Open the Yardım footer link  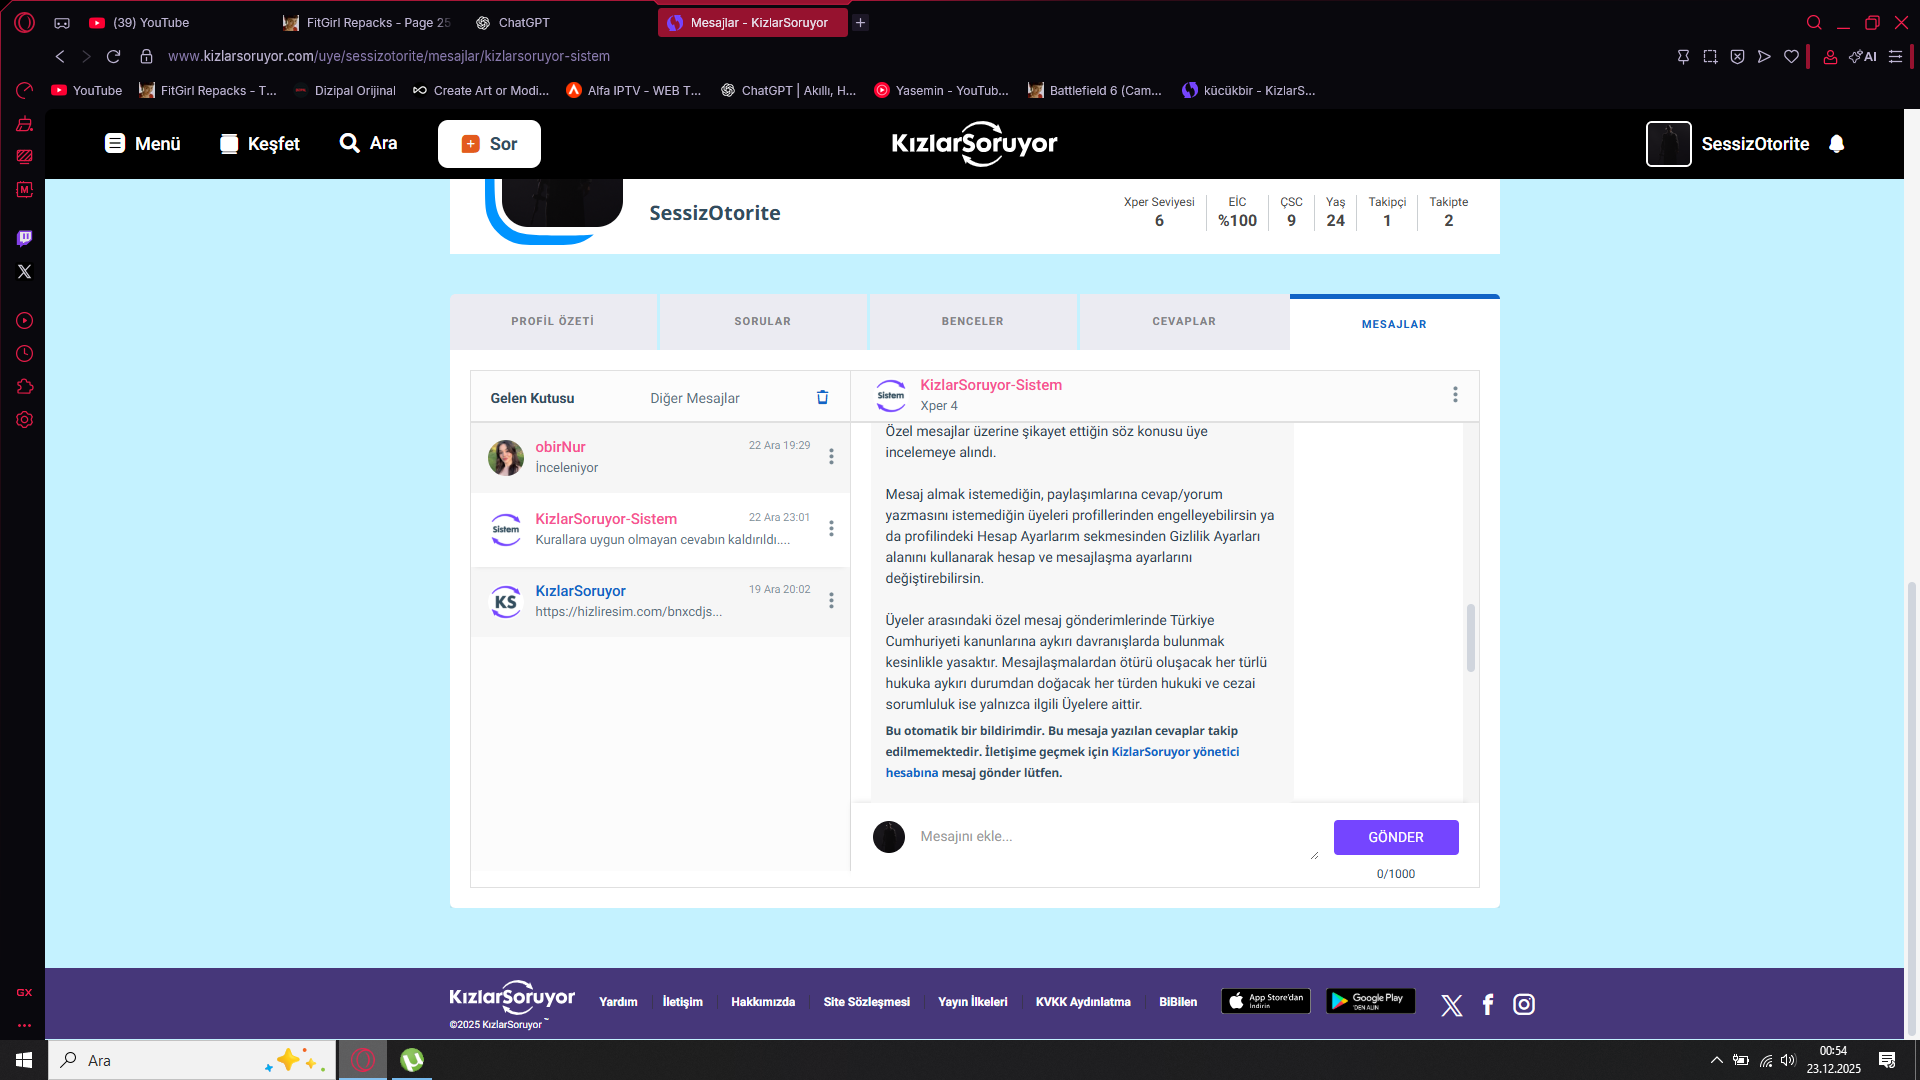[x=618, y=1002]
